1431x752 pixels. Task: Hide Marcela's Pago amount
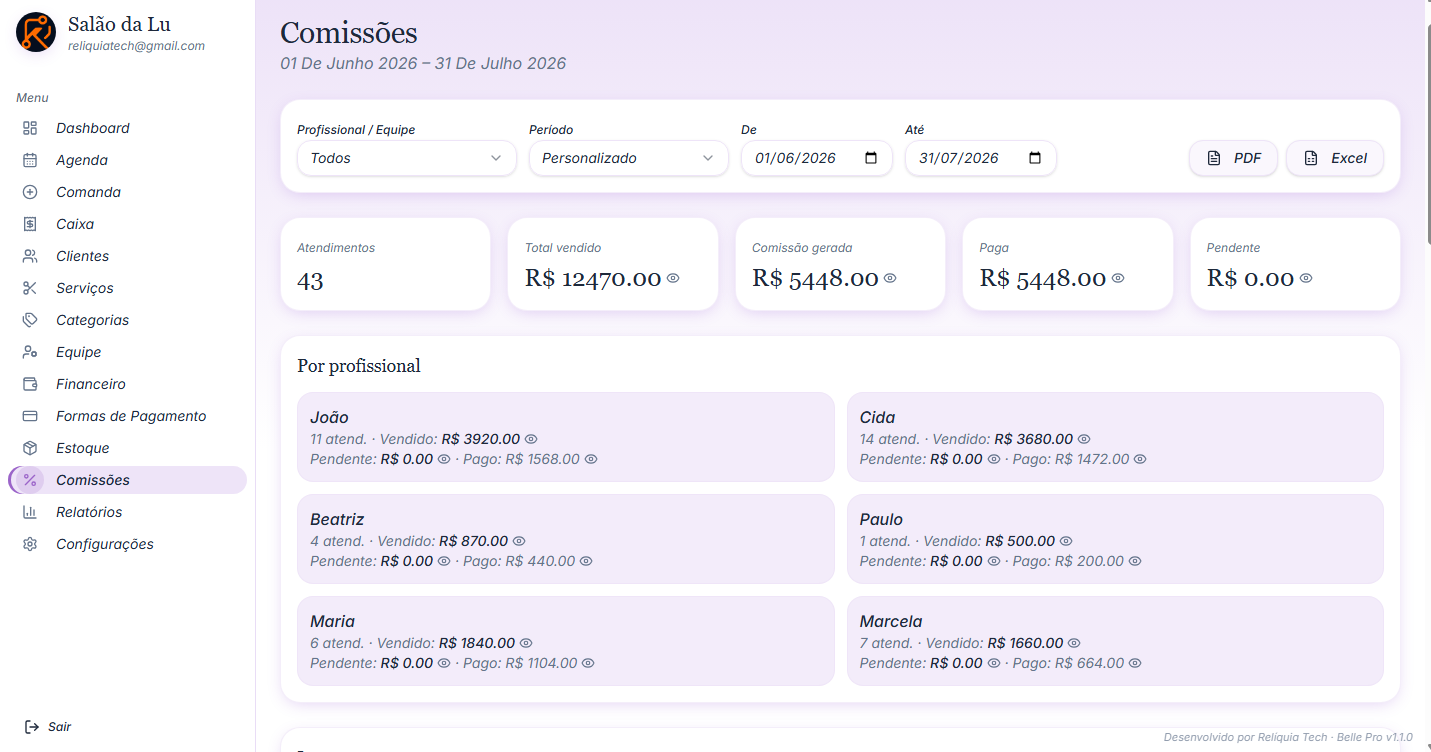point(1135,663)
